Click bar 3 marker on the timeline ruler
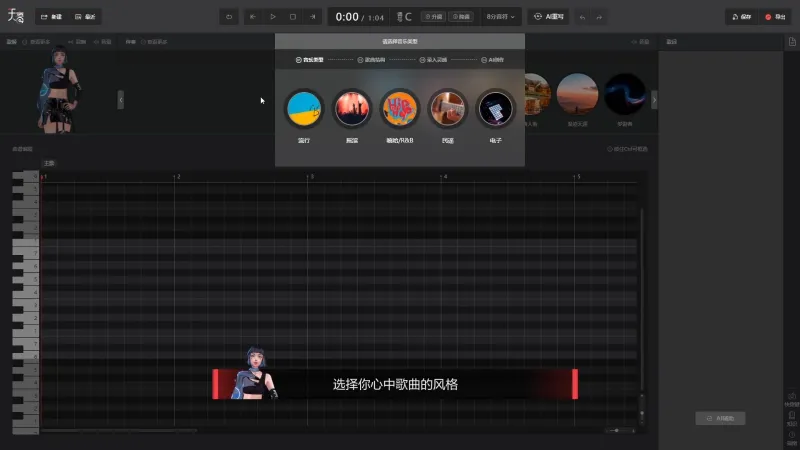 click(312, 177)
